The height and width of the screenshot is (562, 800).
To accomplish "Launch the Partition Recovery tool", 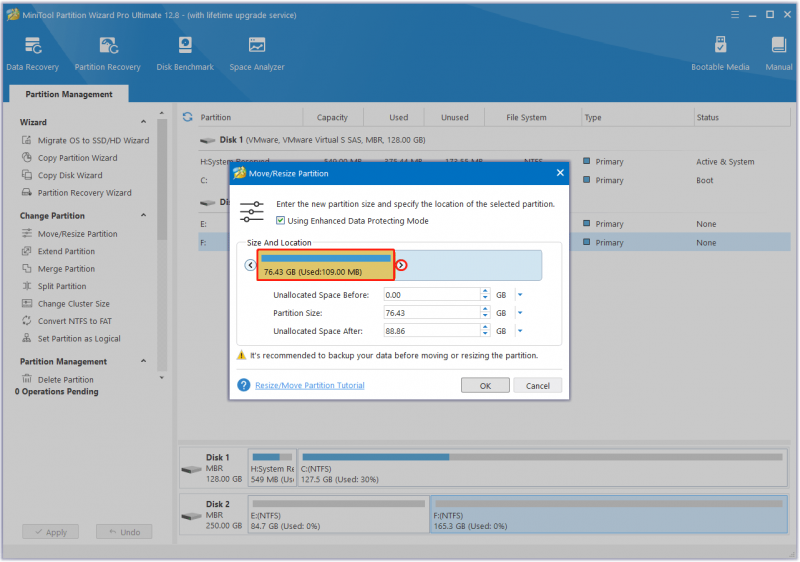I will click(x=107, y=54).
